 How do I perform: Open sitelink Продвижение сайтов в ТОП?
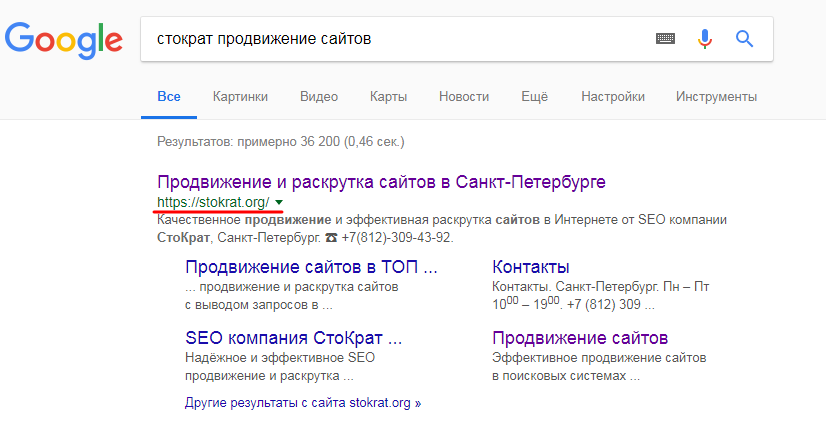311,267
